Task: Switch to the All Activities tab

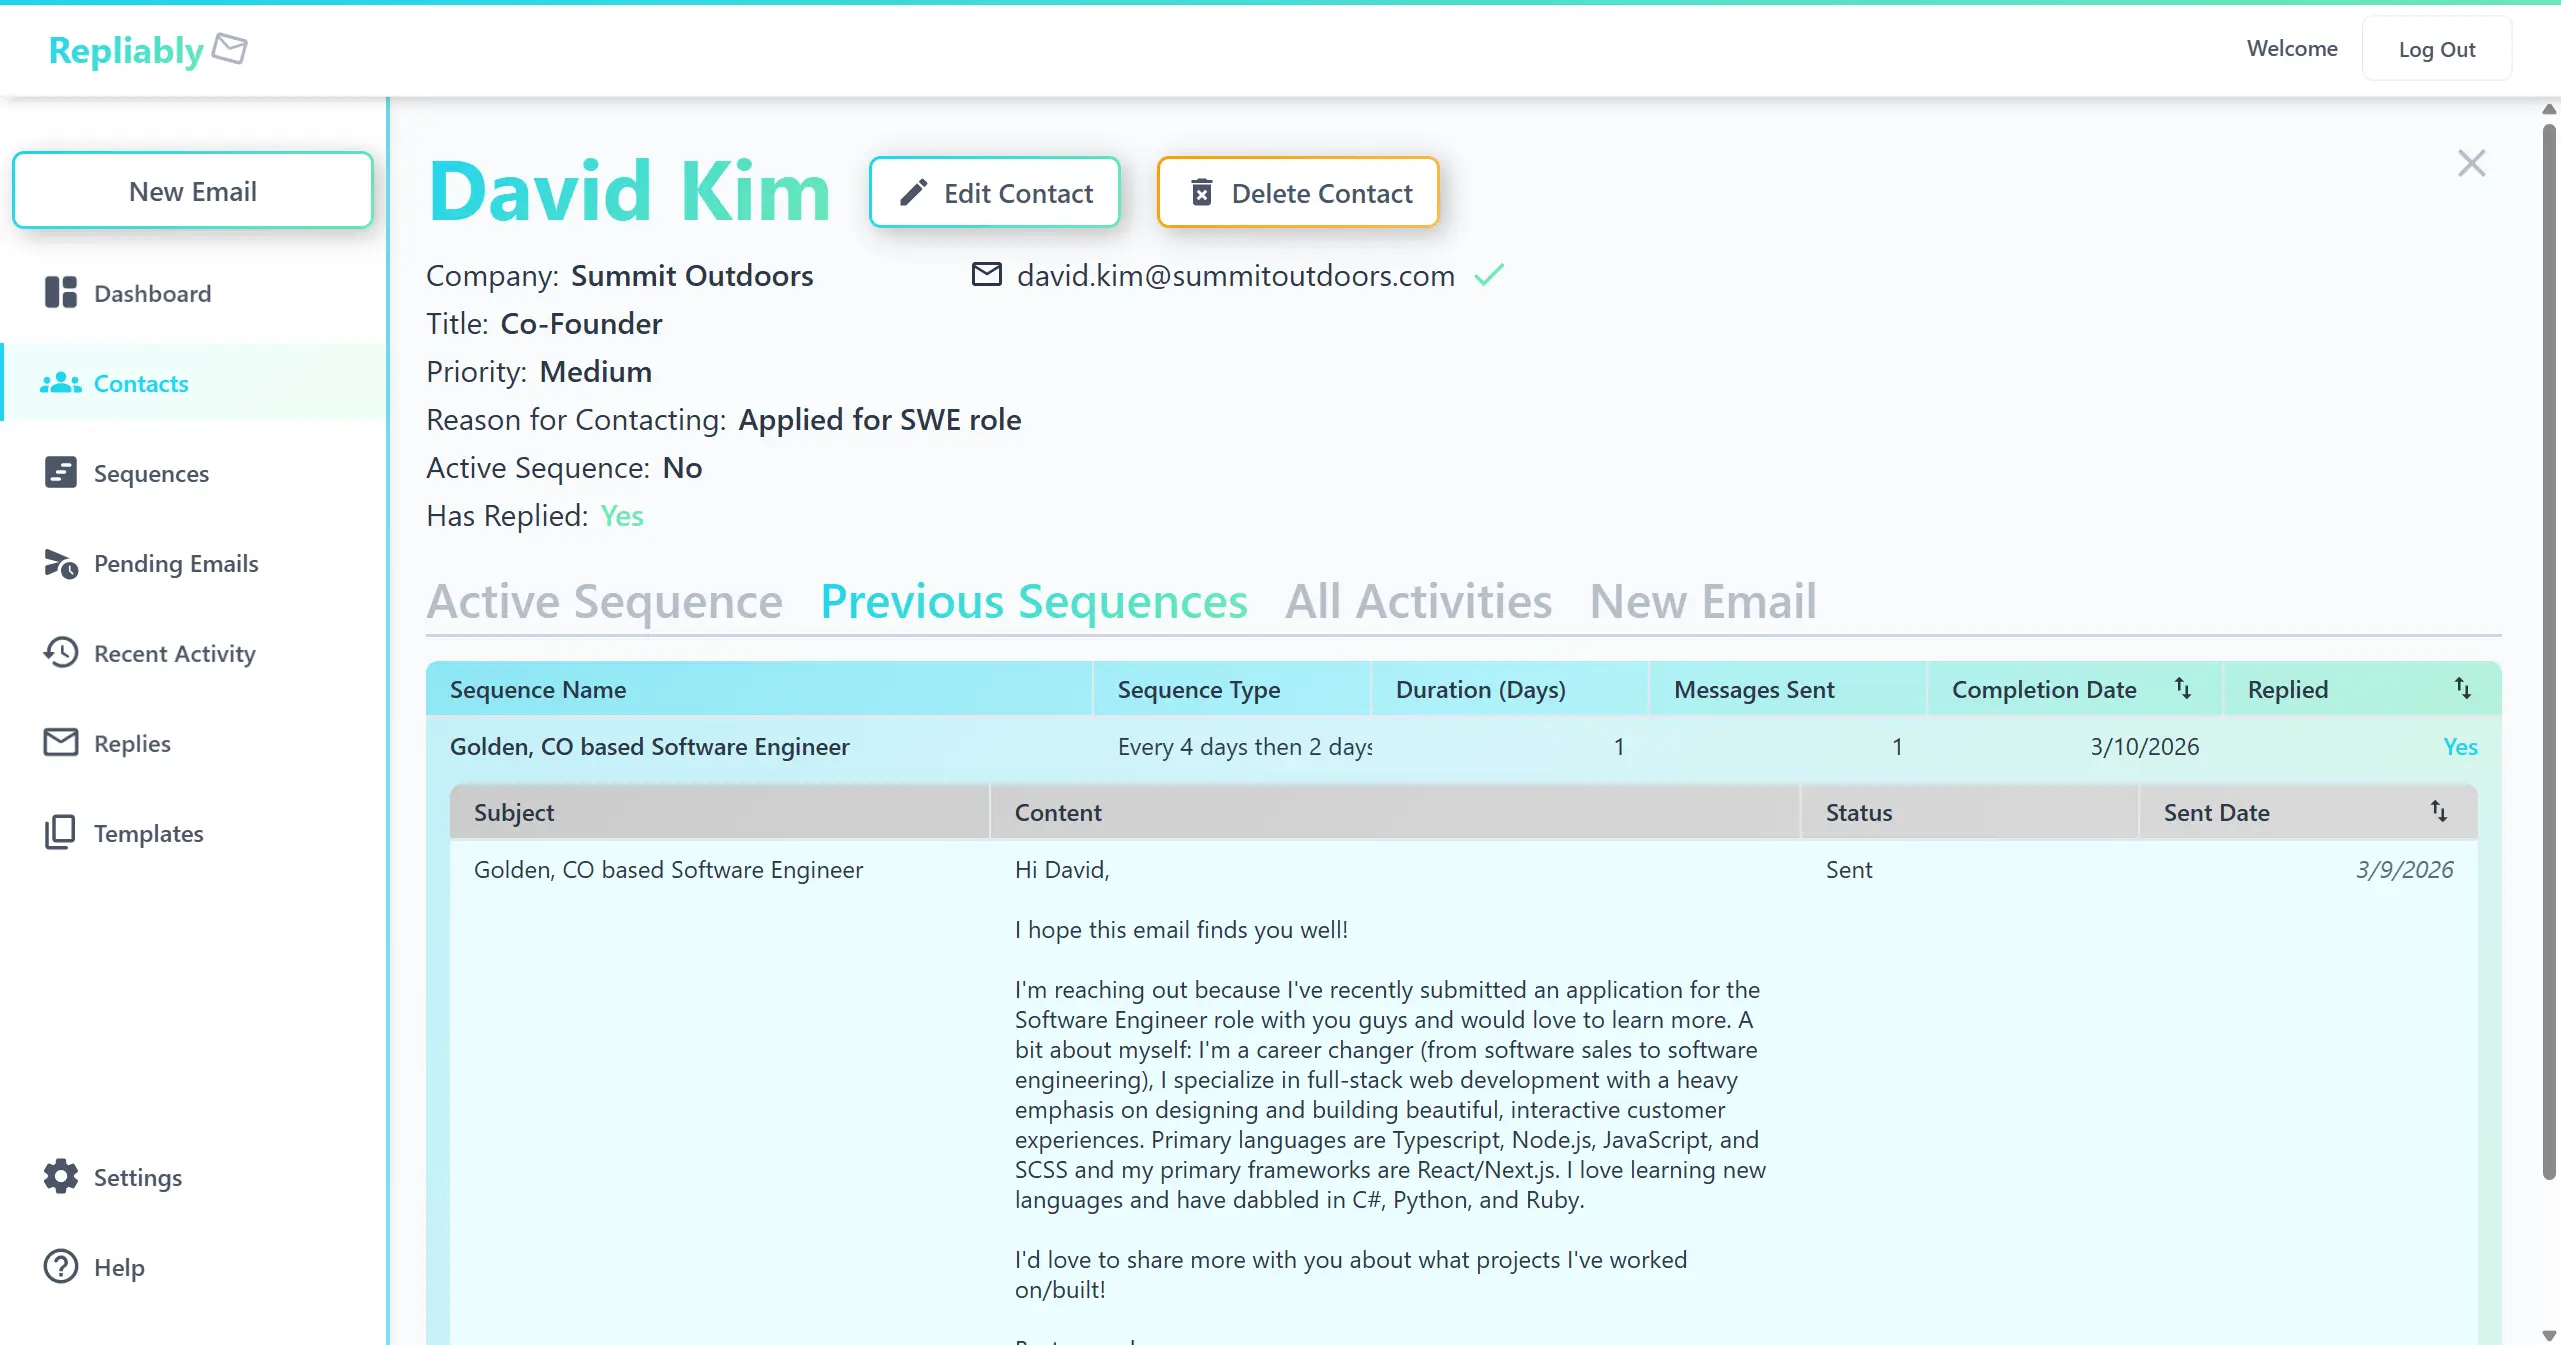Action: [1418, 601]
